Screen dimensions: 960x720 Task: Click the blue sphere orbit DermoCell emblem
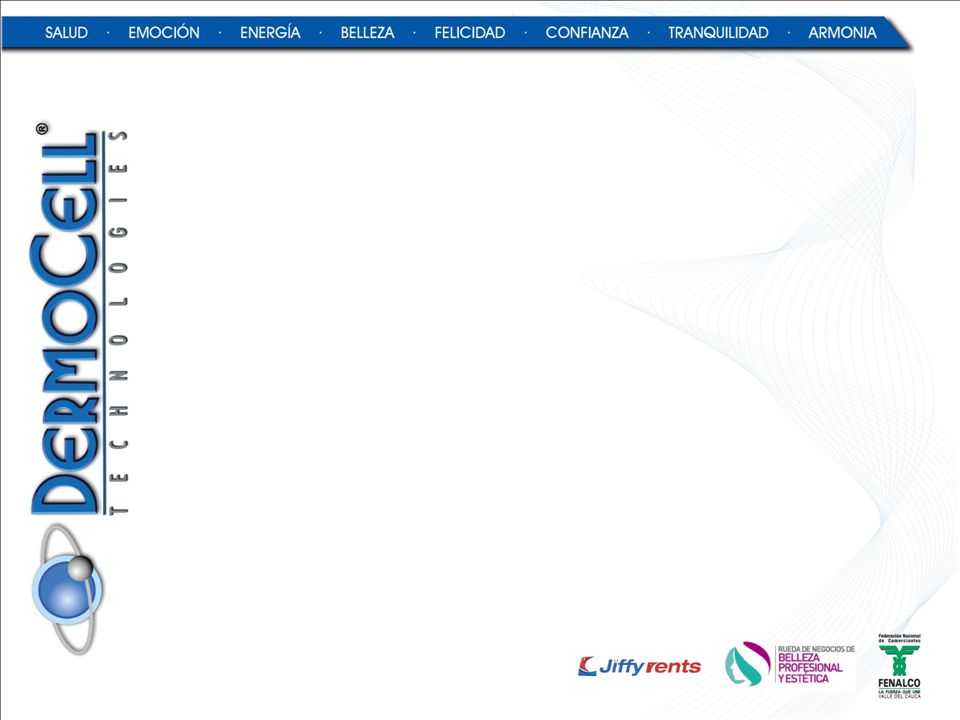pyautogui.click(x=67, y=589)
